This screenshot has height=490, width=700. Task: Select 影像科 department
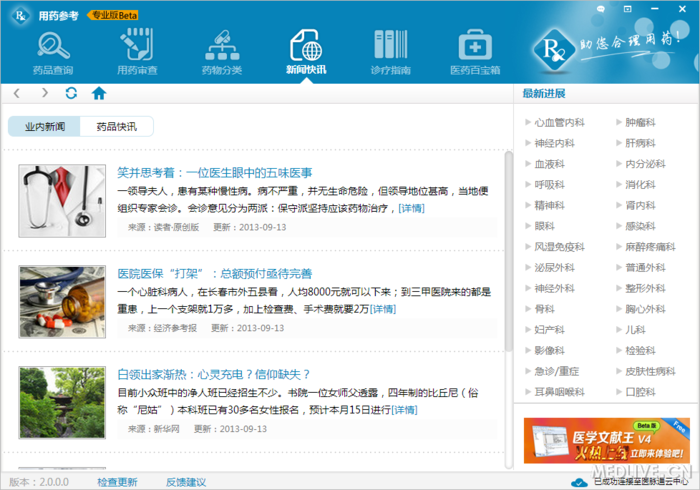pos(545,351)
